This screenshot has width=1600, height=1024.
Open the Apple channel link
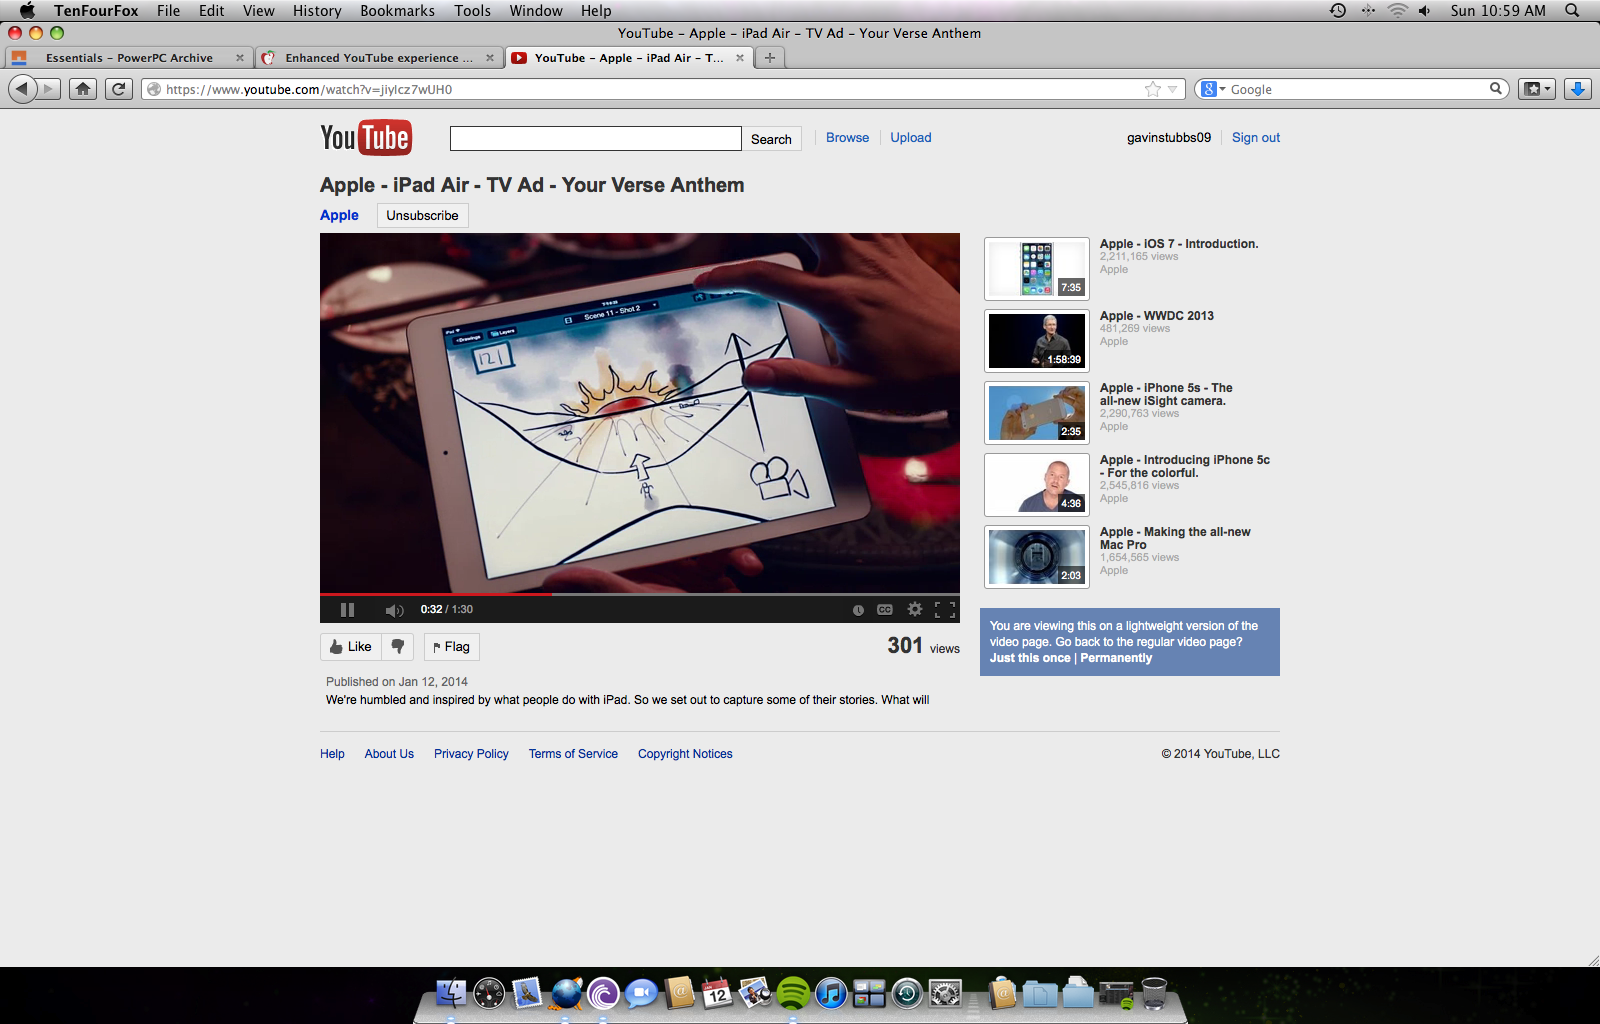click(339, 215)
